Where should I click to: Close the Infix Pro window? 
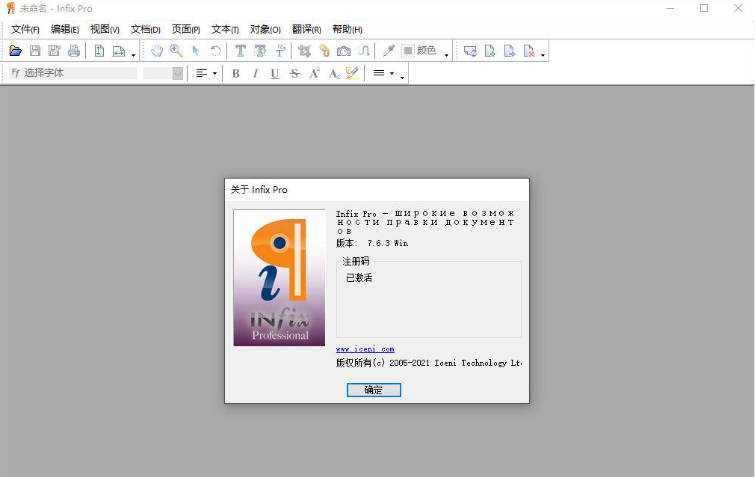(x=738, y=8)
